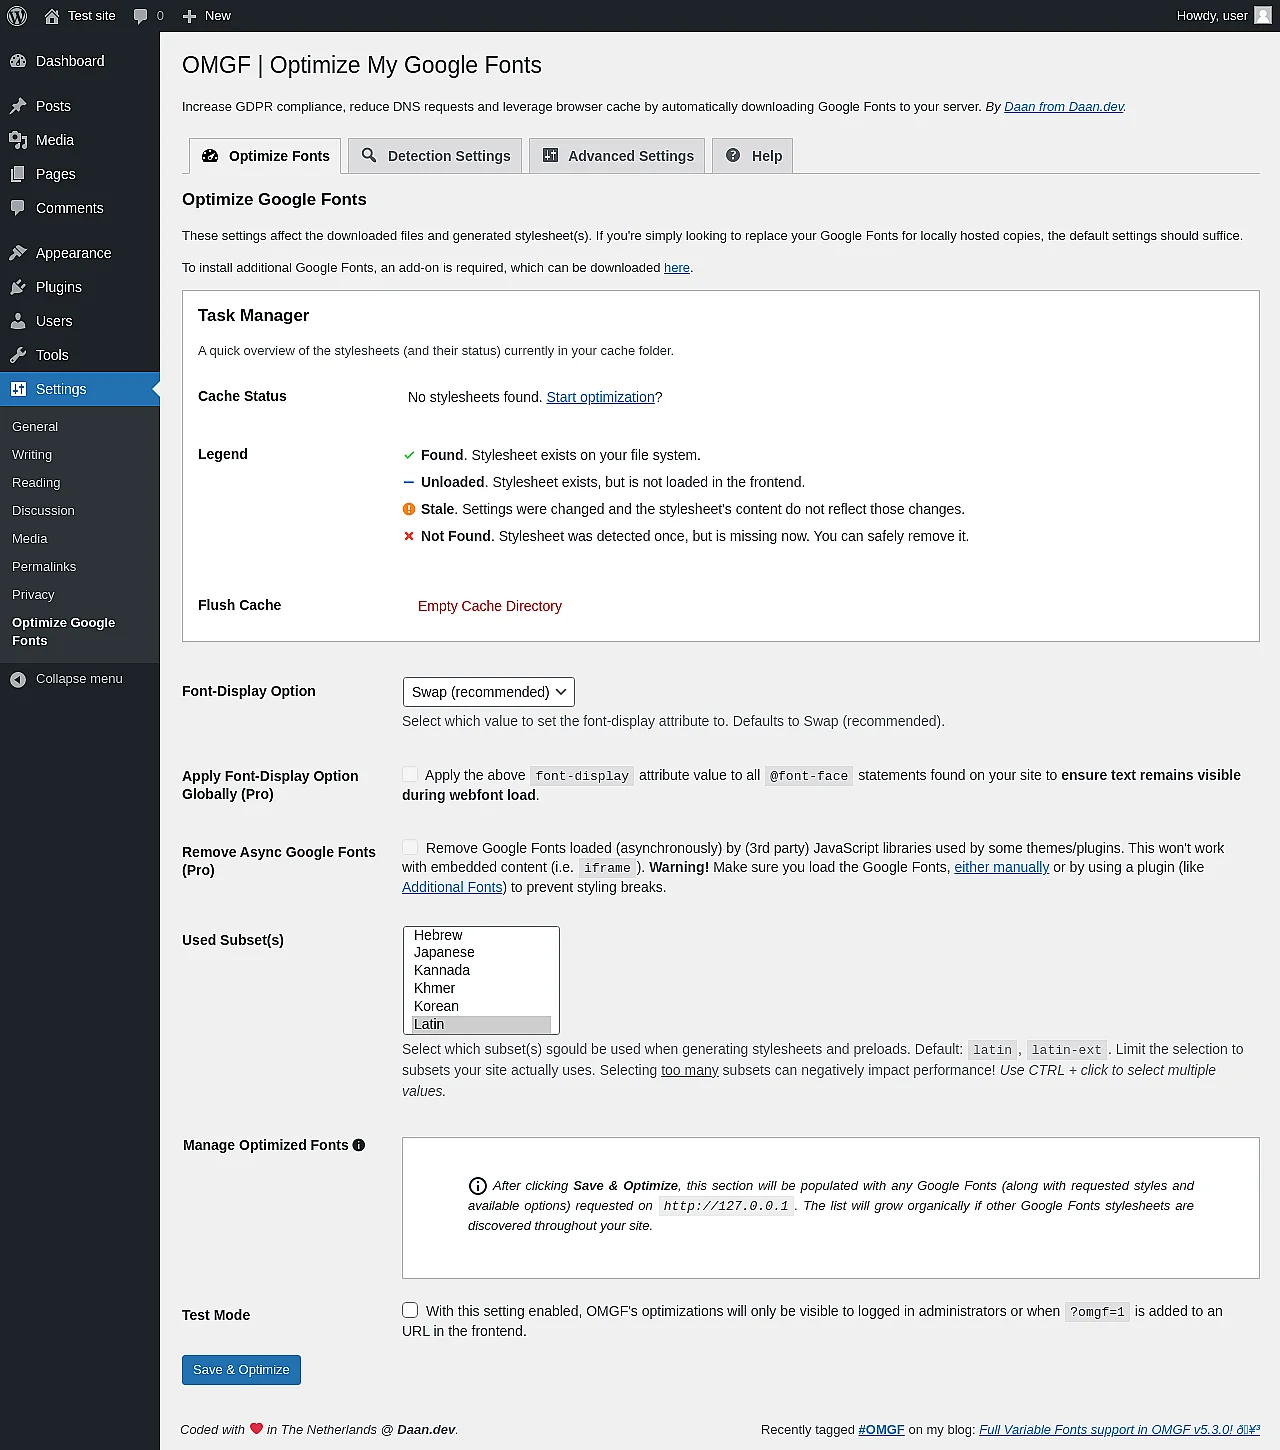Open the either manually link
The height and width of the screenshot is (1450, 1280).
point(1001,867)
